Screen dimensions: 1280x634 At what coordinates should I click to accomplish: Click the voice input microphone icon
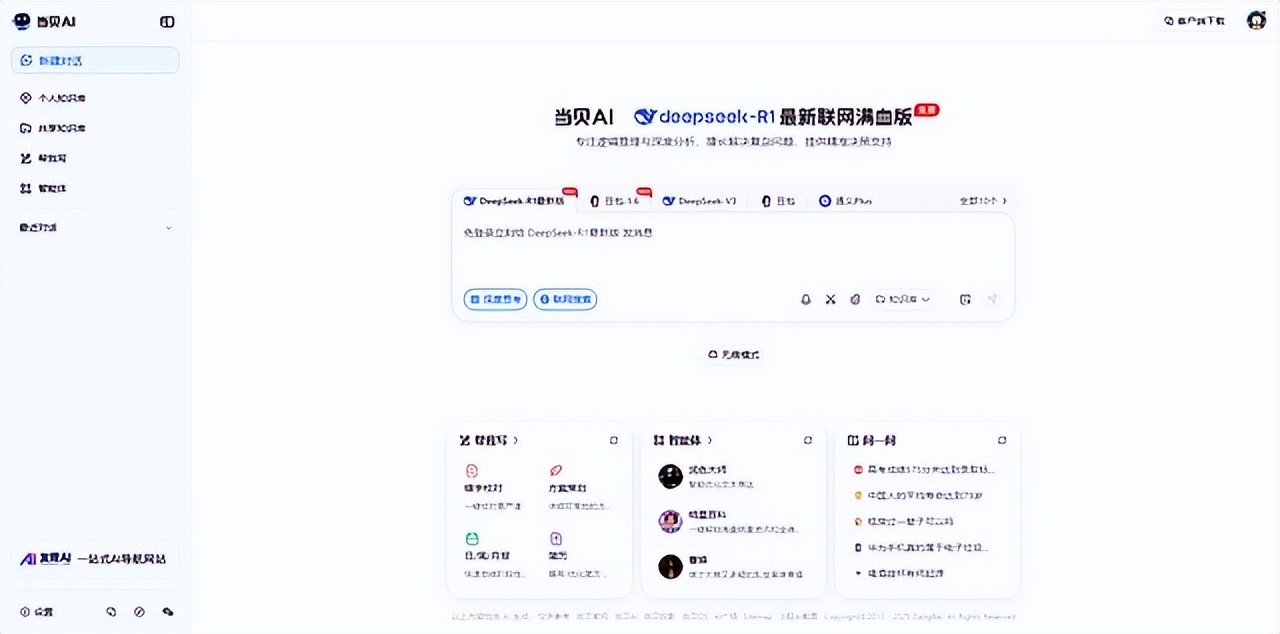coord(806,299)
